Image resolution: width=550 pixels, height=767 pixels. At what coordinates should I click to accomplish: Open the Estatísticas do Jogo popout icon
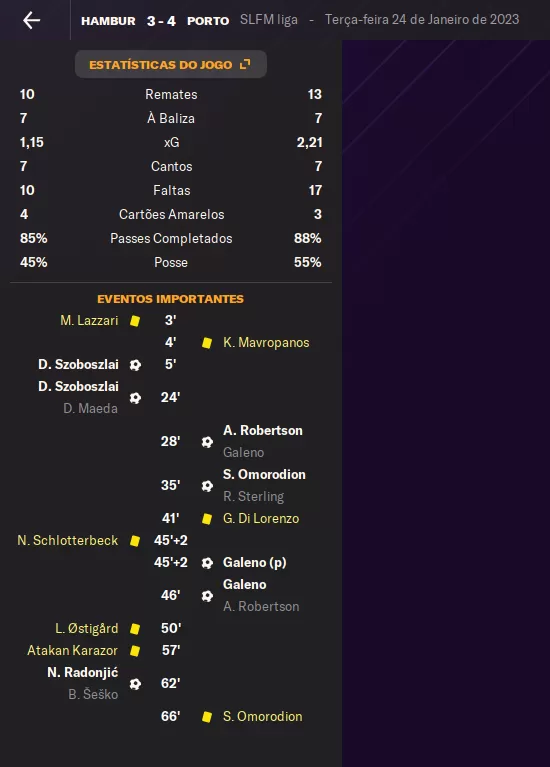[245, 64]
